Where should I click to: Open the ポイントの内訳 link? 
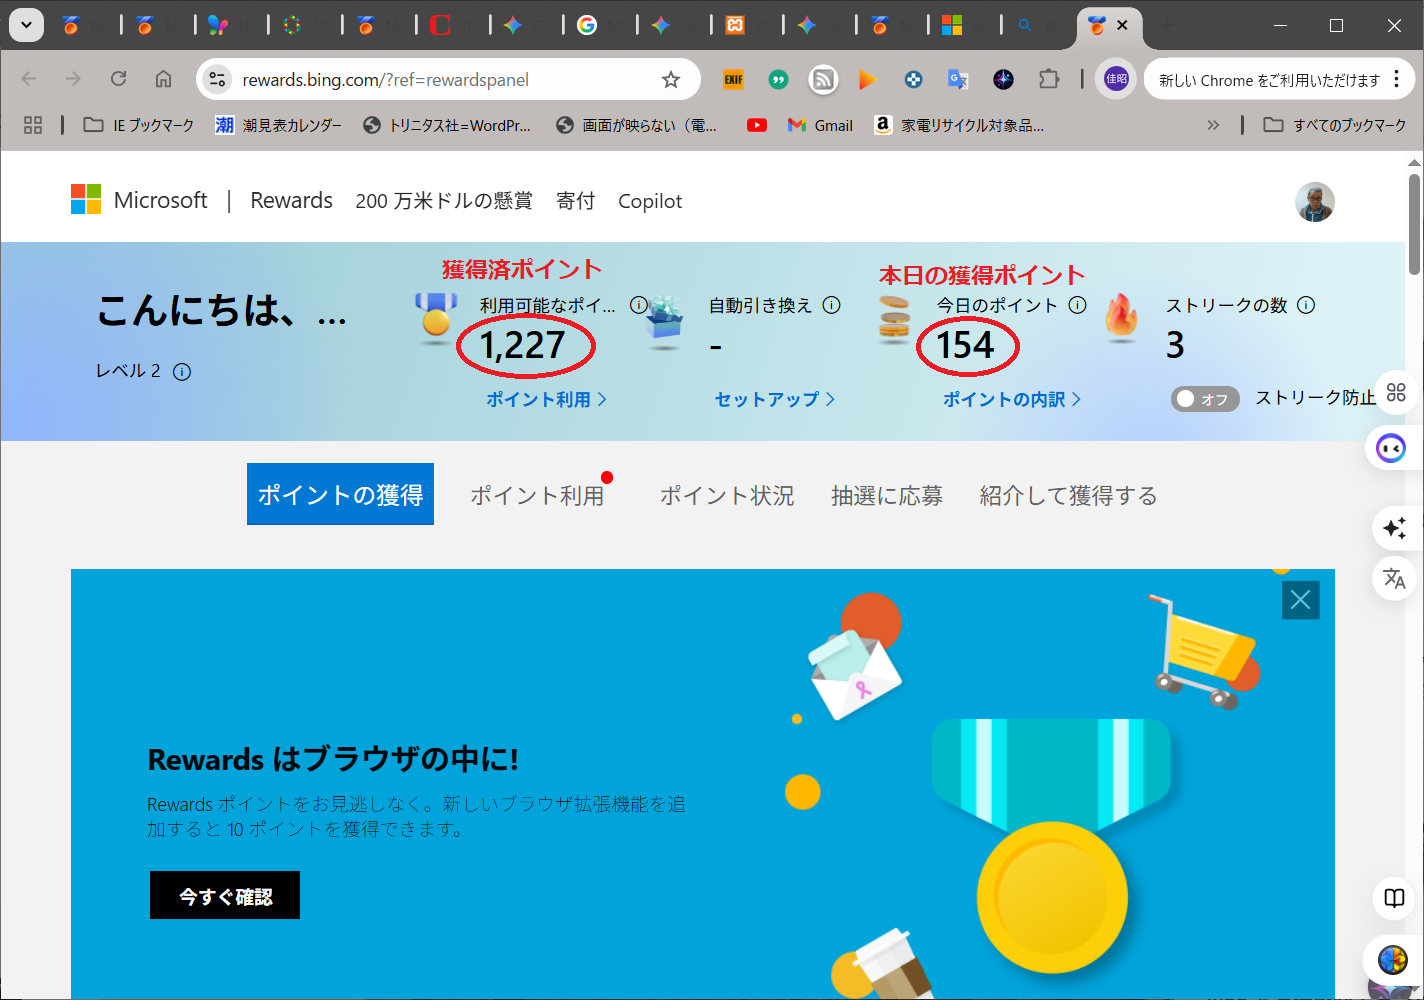(x=1012, y=399)
